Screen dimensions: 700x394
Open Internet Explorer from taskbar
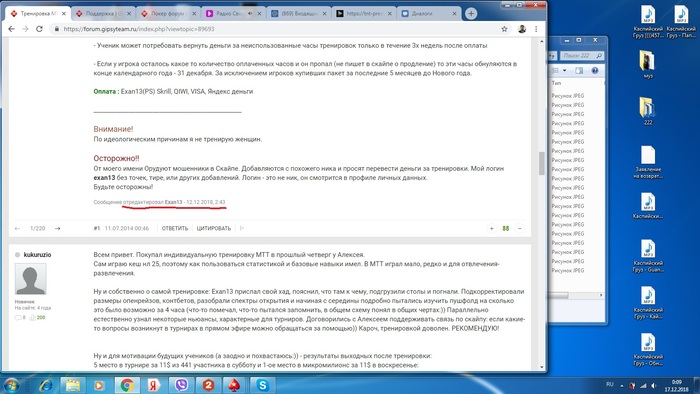(x=46, y=385)
